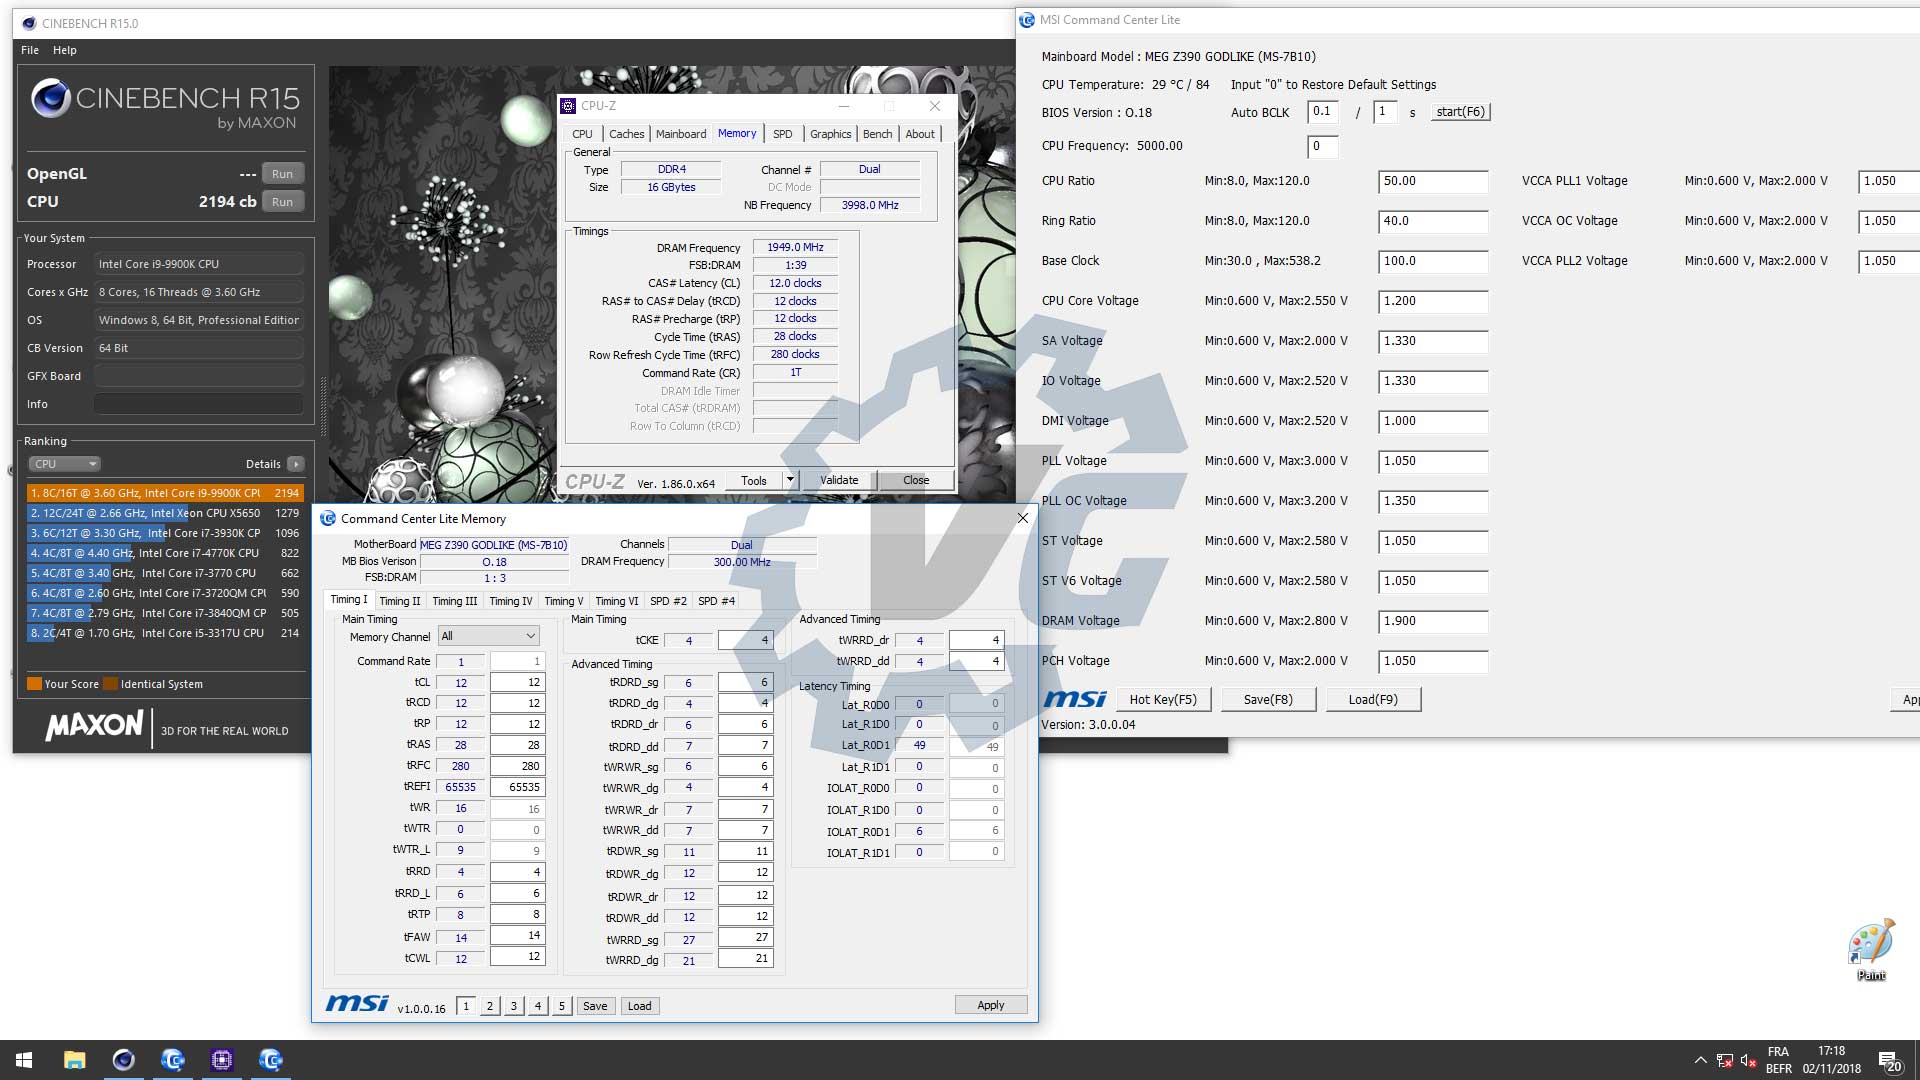Edit CPU Ratio field showing 50.00
The image size is (1920, 1080).
click(x=1433, y=182)
